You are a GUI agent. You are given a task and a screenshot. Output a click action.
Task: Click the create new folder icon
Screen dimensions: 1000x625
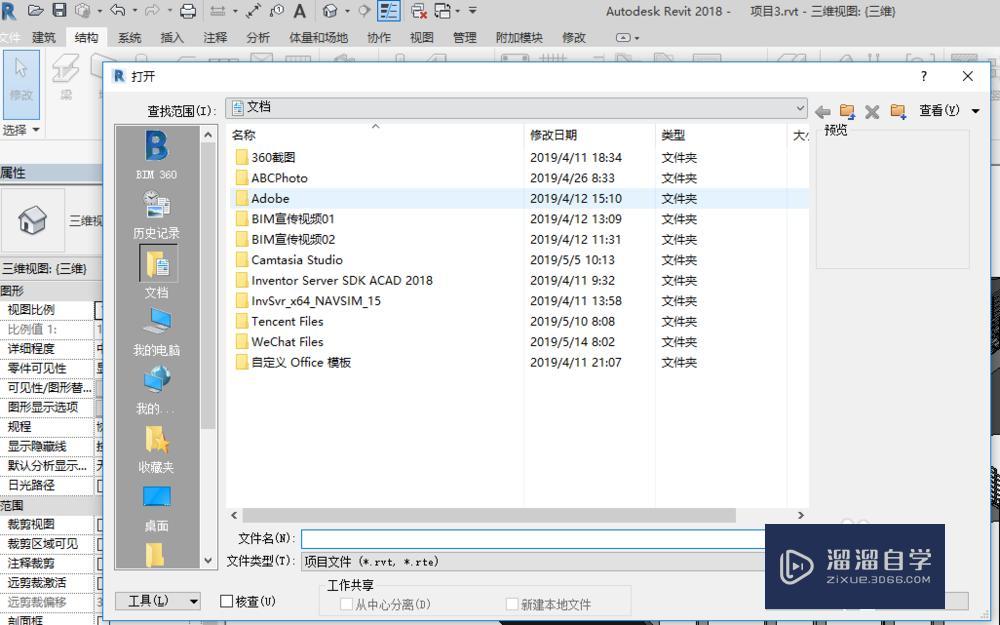[898, 111]
